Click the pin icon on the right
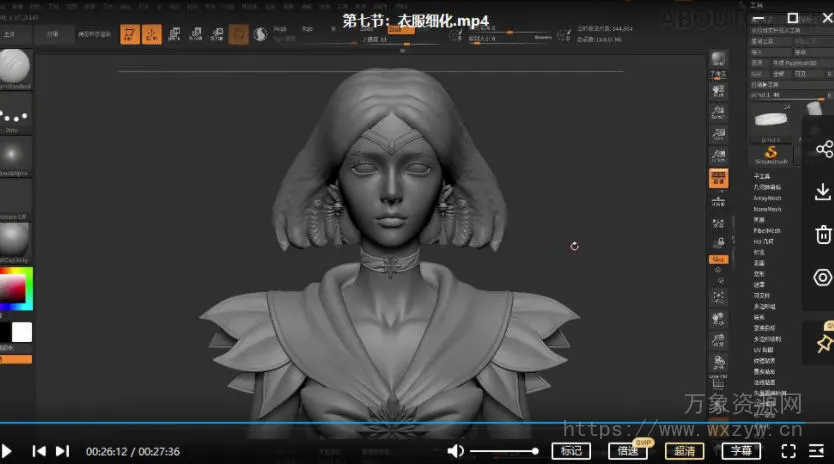The width and height of the screenshot is (834, 464). point(823,343)
